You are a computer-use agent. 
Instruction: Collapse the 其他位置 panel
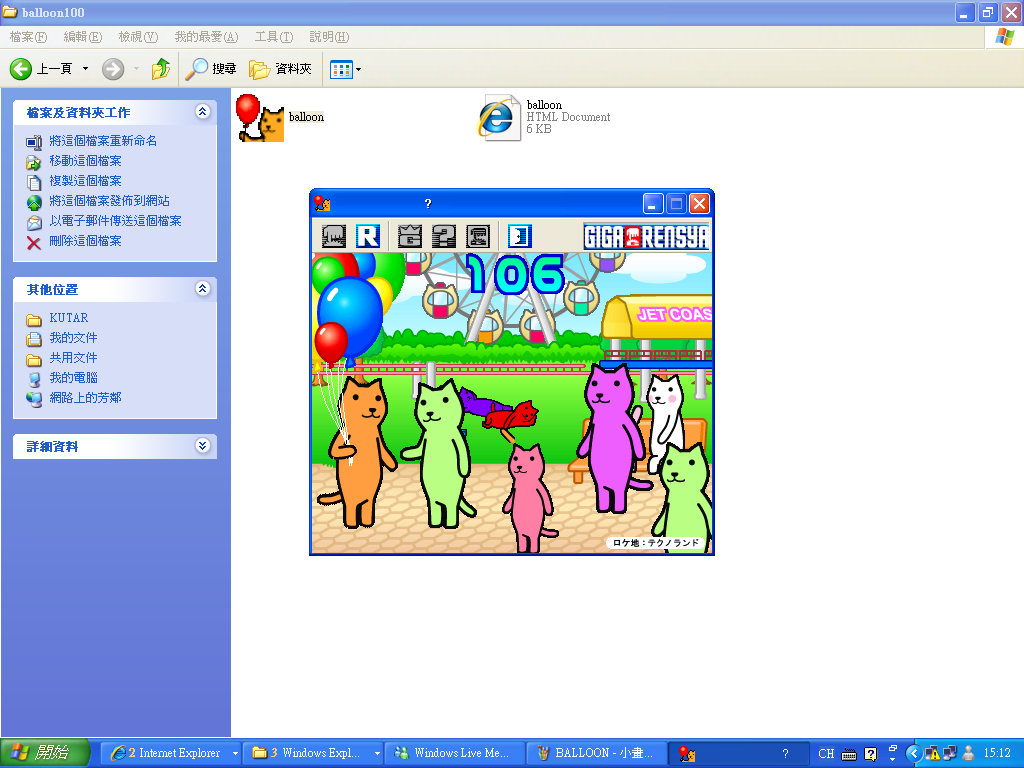click(202, 289)
